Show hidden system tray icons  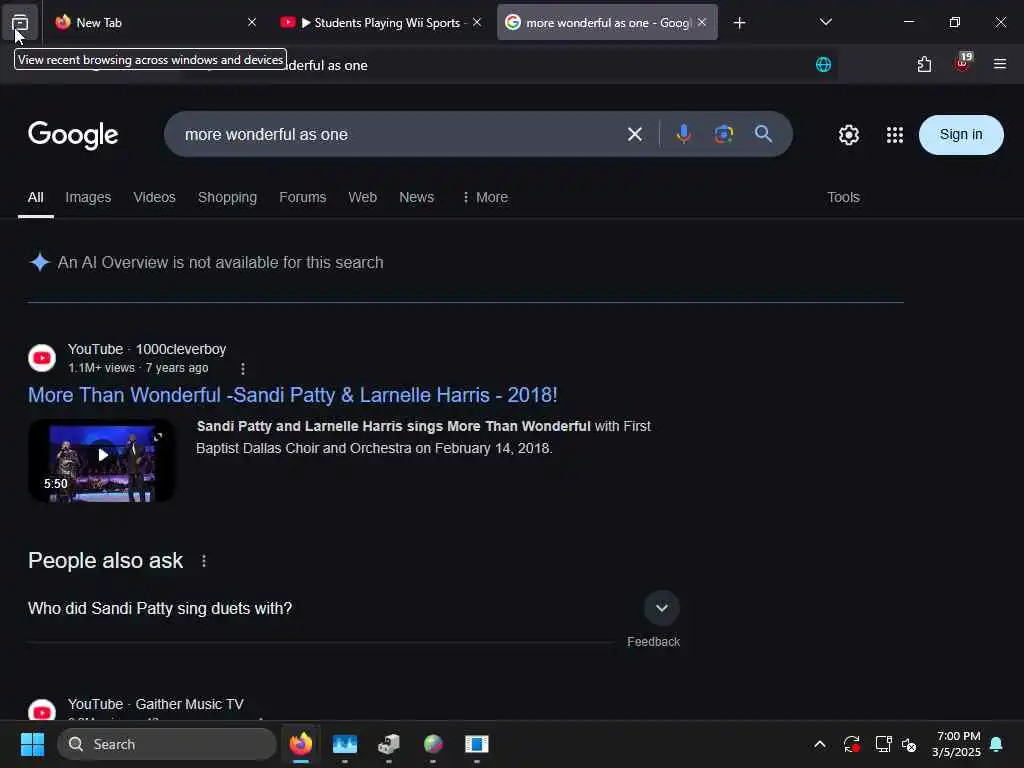(820, 744)
